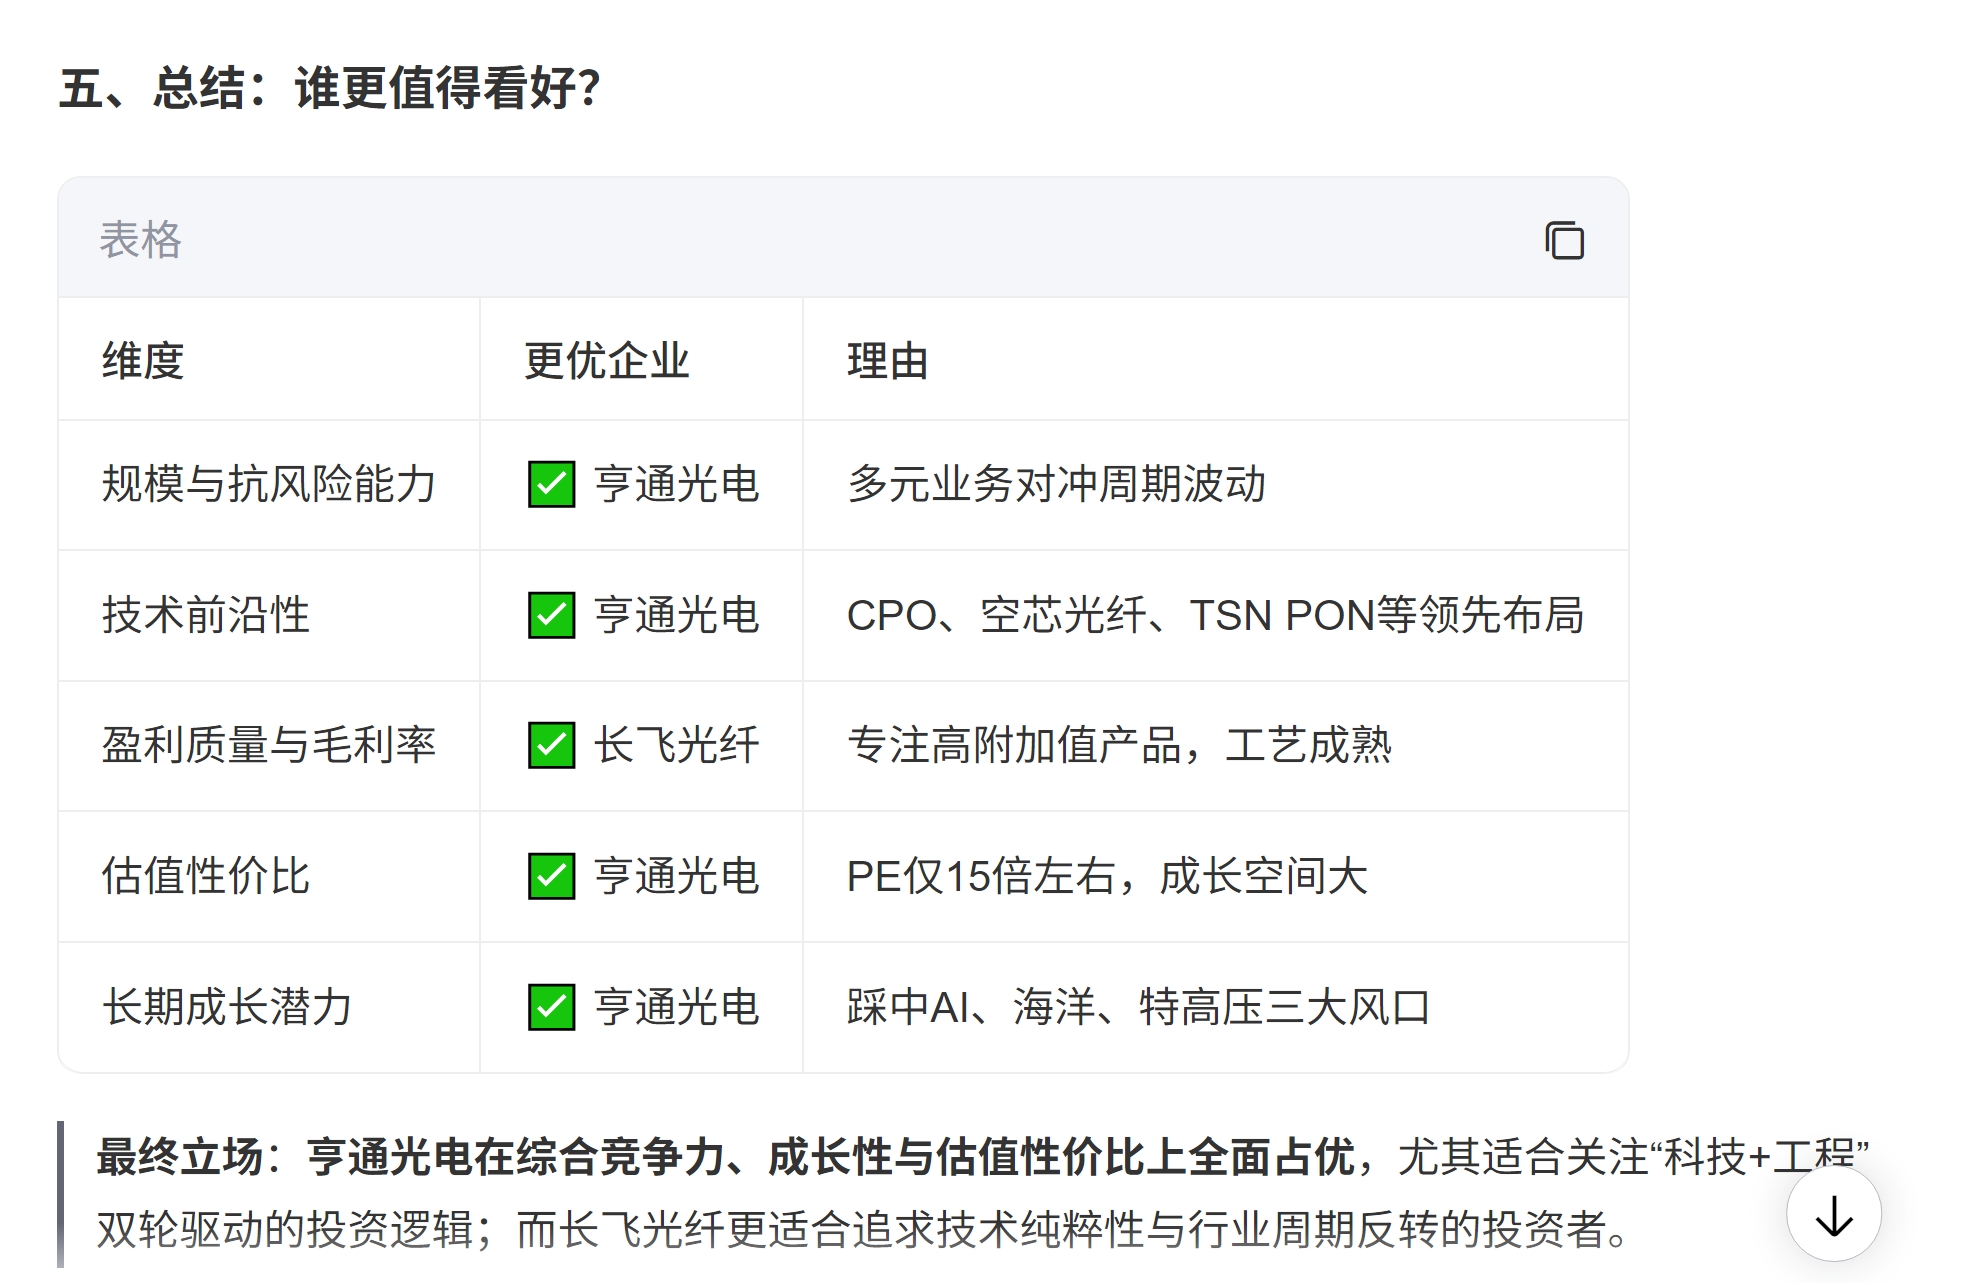Click the green checkmark beside 长飞光纤
The height and width of the screenshot is (1283, 1968).
(x=551, y=745)
